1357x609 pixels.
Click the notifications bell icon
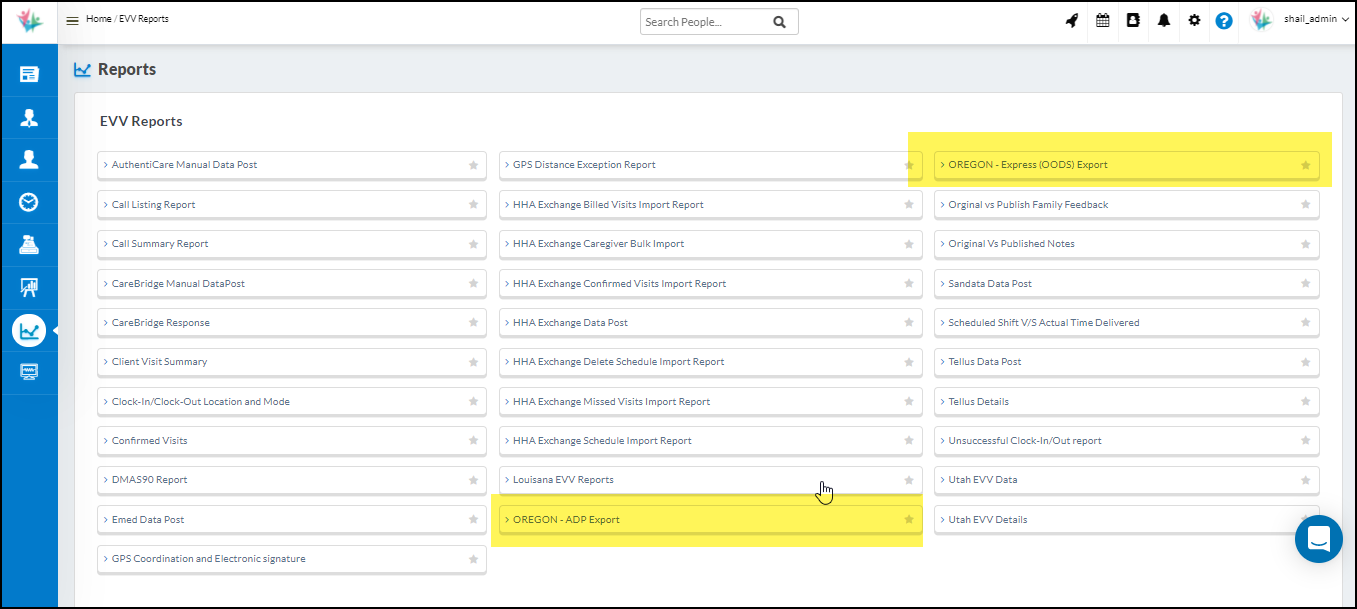pos(1164,20)
